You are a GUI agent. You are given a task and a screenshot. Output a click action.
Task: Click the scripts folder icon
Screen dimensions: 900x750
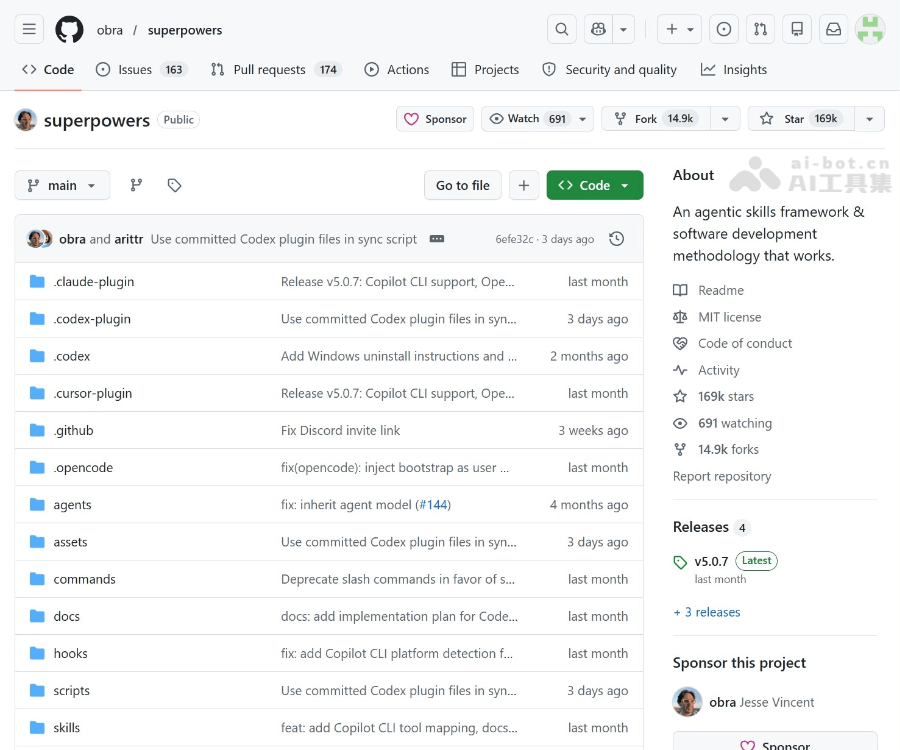(37, 690)
